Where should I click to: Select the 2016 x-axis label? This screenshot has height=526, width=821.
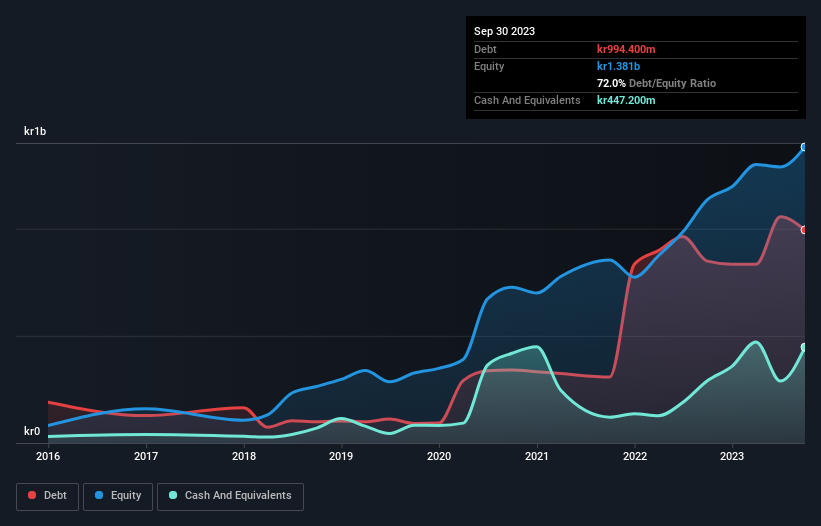click(48, 456)
